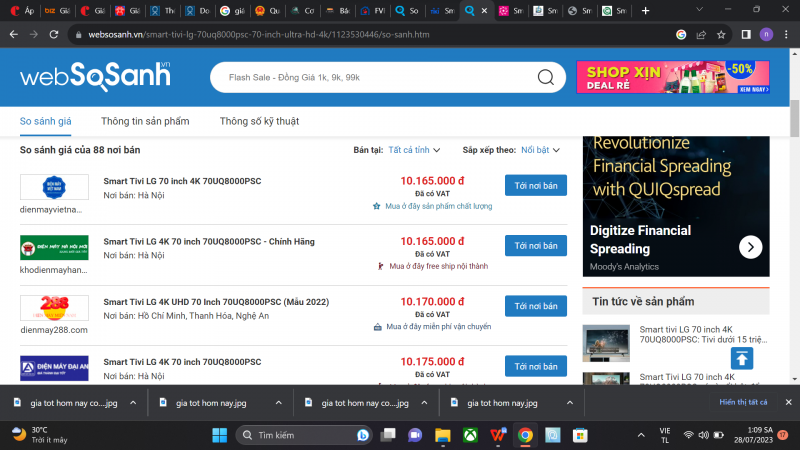Viewport: 800px width, 450px height.
Task: Open the 'Tất cả tỉnh' location dropdown
Action: click(x=414, y=150)
